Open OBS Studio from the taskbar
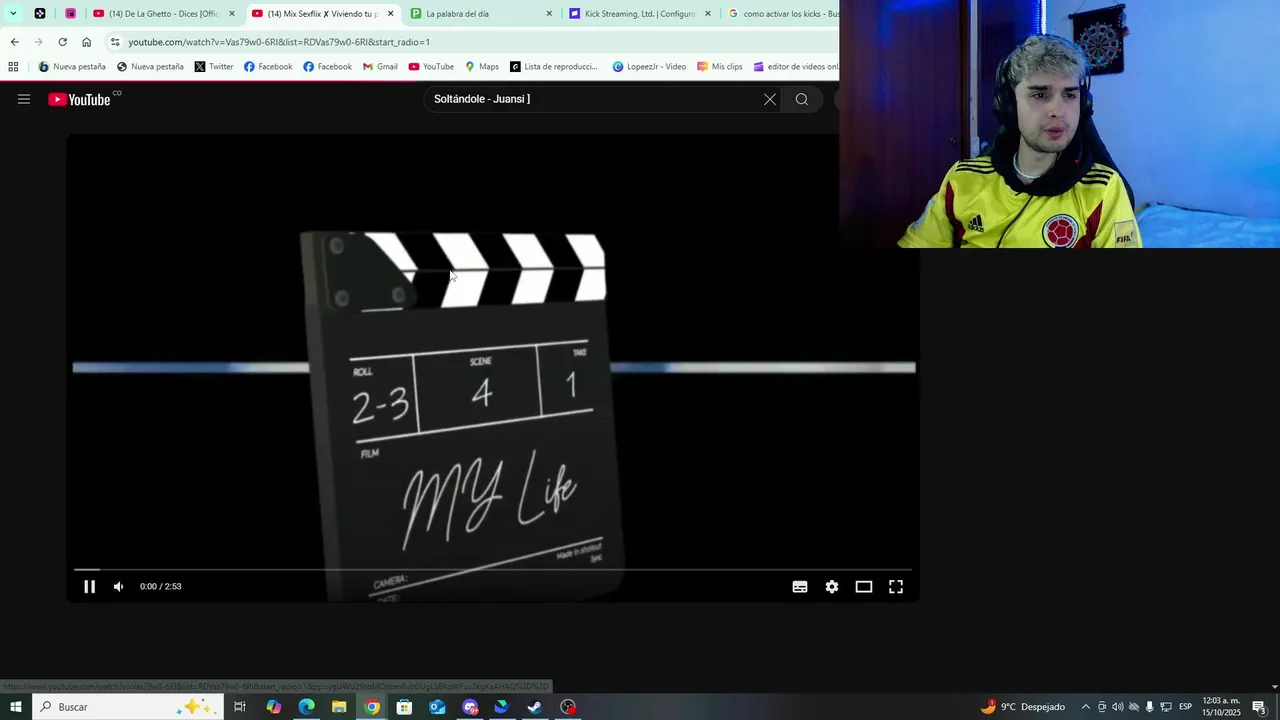 coord(568,707)
